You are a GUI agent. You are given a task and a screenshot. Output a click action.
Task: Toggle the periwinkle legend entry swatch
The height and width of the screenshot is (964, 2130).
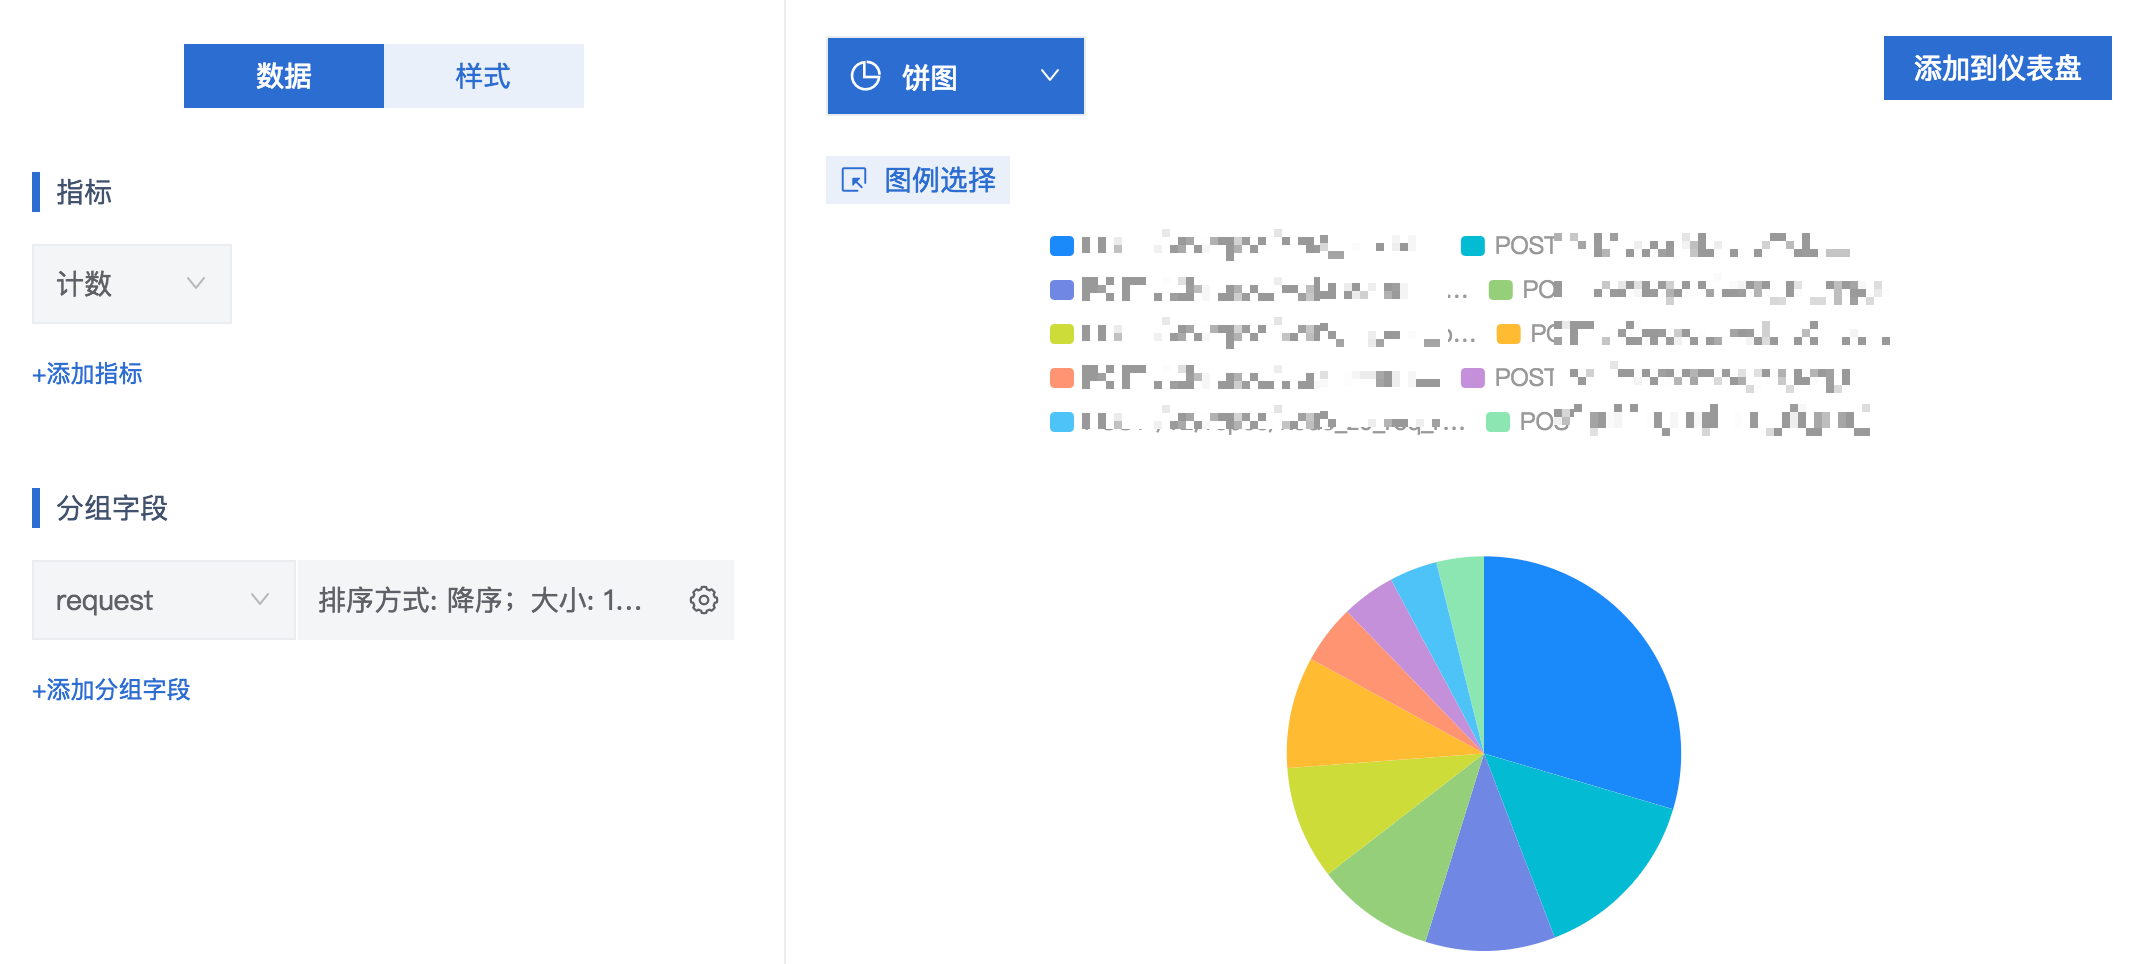click(x=1061, y=290)
